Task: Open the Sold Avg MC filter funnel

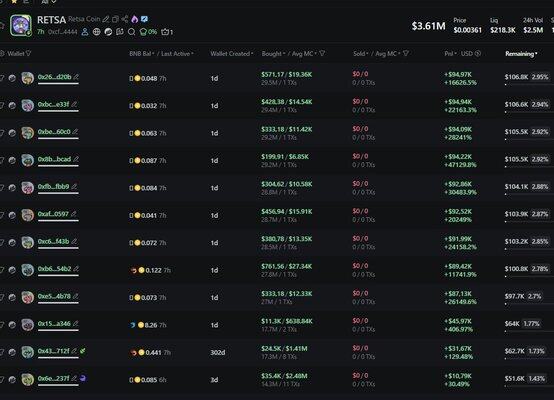Action: click(406, 53)
